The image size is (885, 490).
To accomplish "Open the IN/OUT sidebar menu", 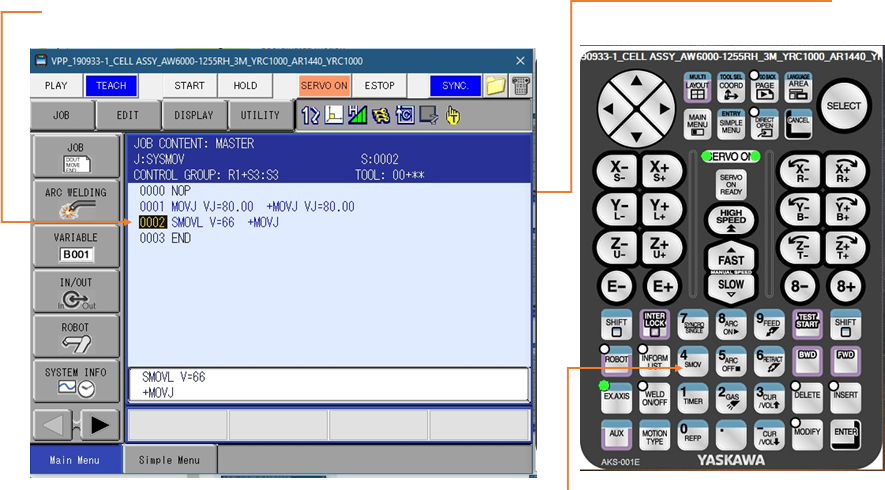I will click(76, 291).
